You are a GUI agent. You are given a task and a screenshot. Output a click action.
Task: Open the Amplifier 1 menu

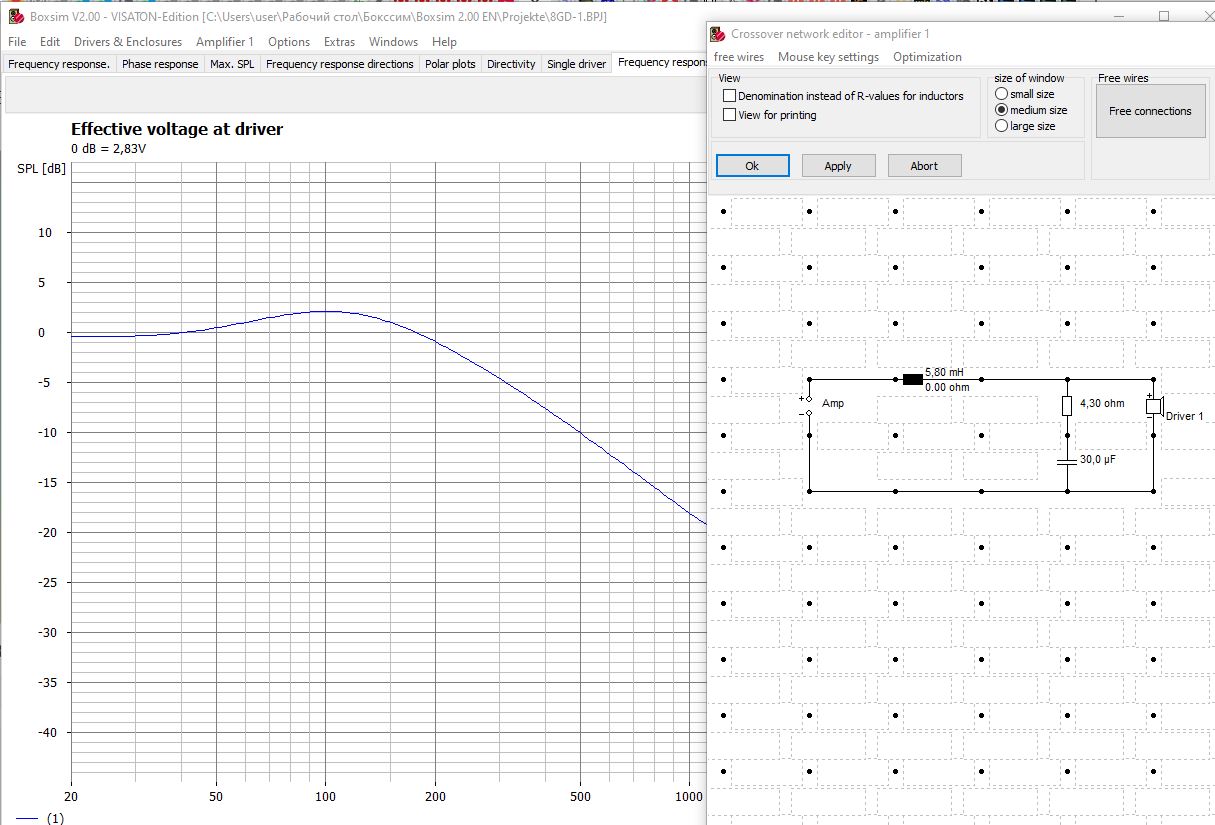point(225,42)
